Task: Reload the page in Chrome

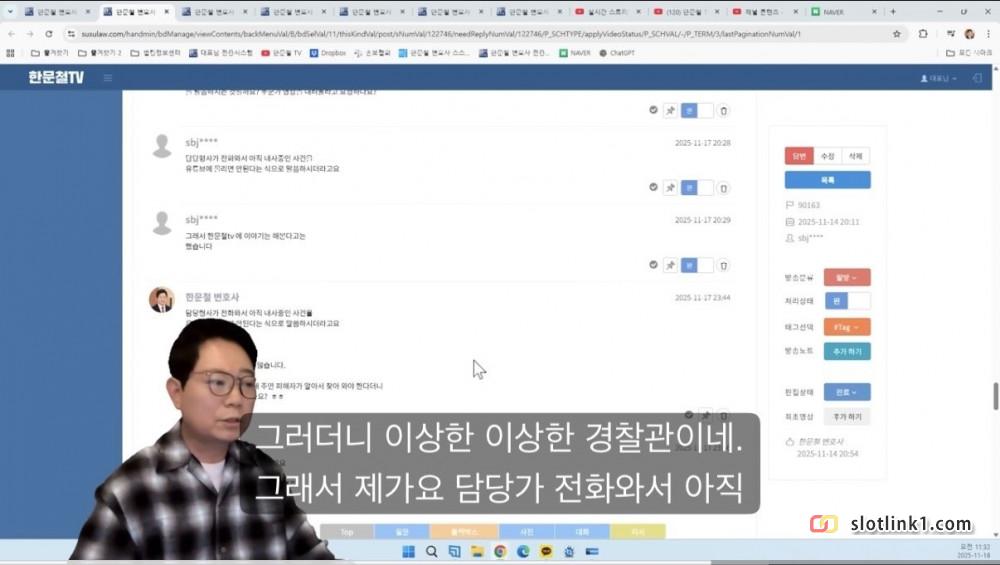Action: tap(48, 34)
